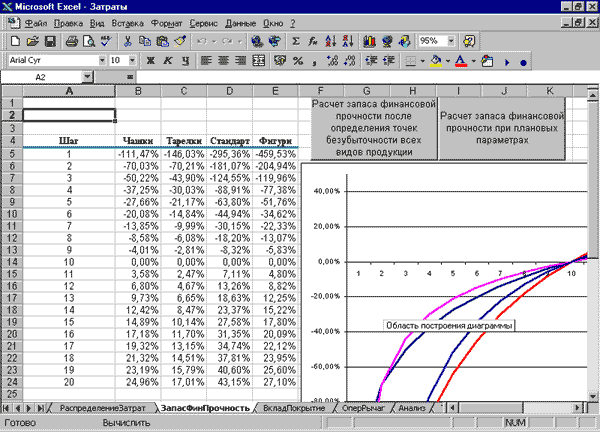
Task: Decrease indent icon
Action: tap(371, 61)
